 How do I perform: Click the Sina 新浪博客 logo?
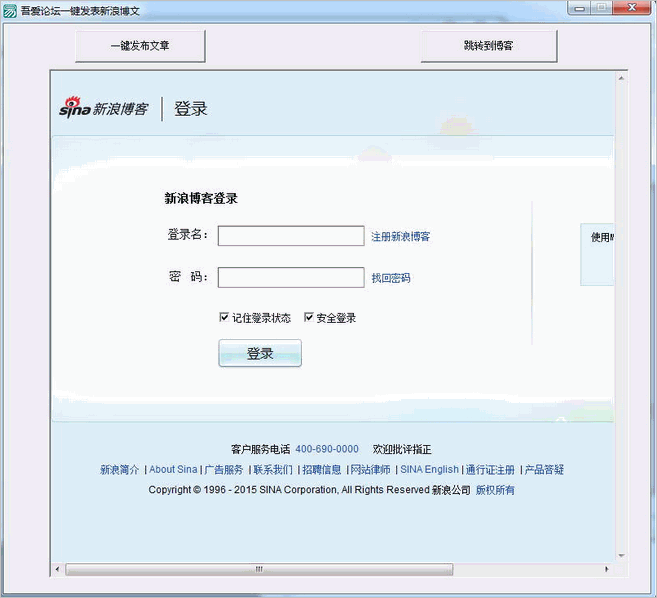[x=103, y=108]
